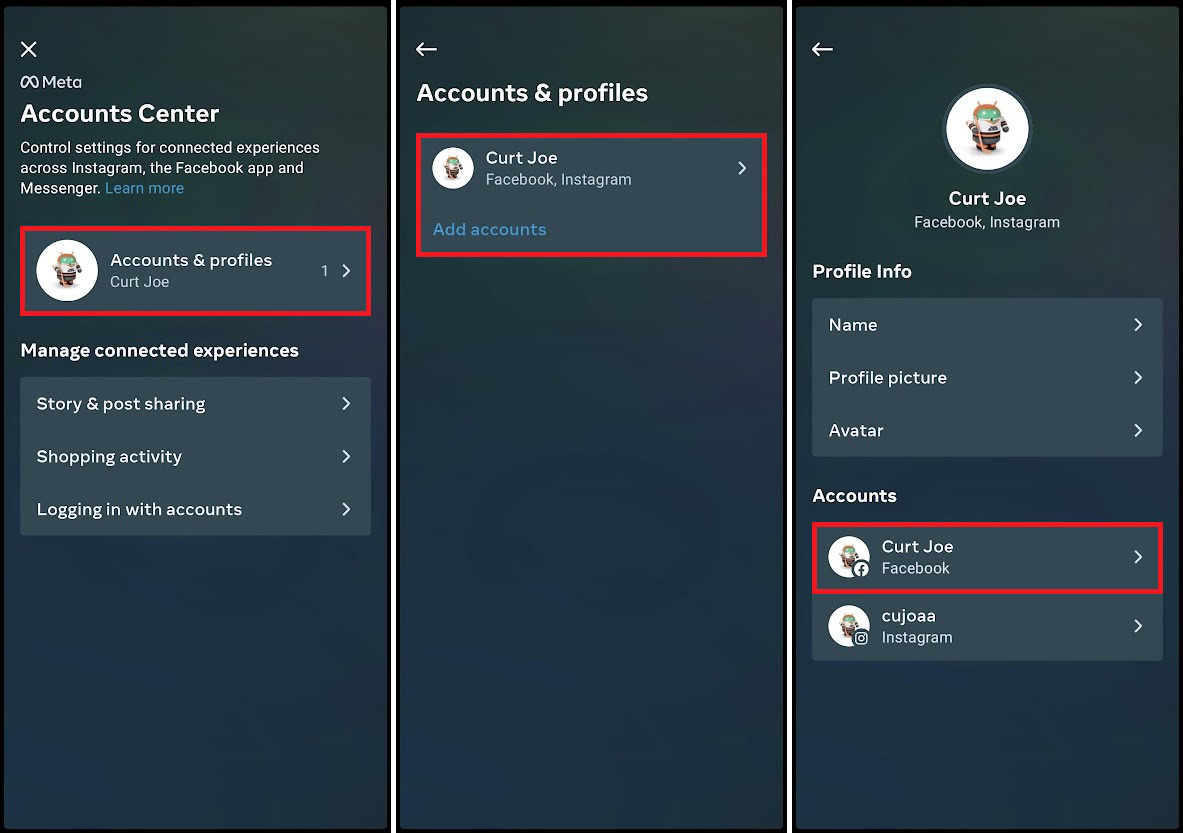1183x833 pixels.
Task: Select the Curt Joe Facebook account row
Action: [x=987, y=557]
